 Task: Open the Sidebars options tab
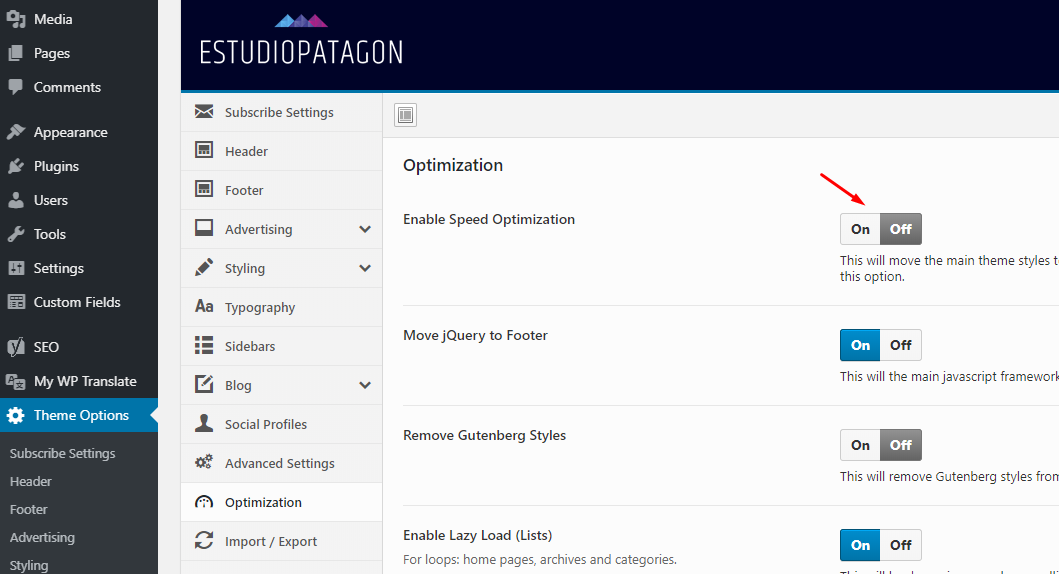coord(282,346)
